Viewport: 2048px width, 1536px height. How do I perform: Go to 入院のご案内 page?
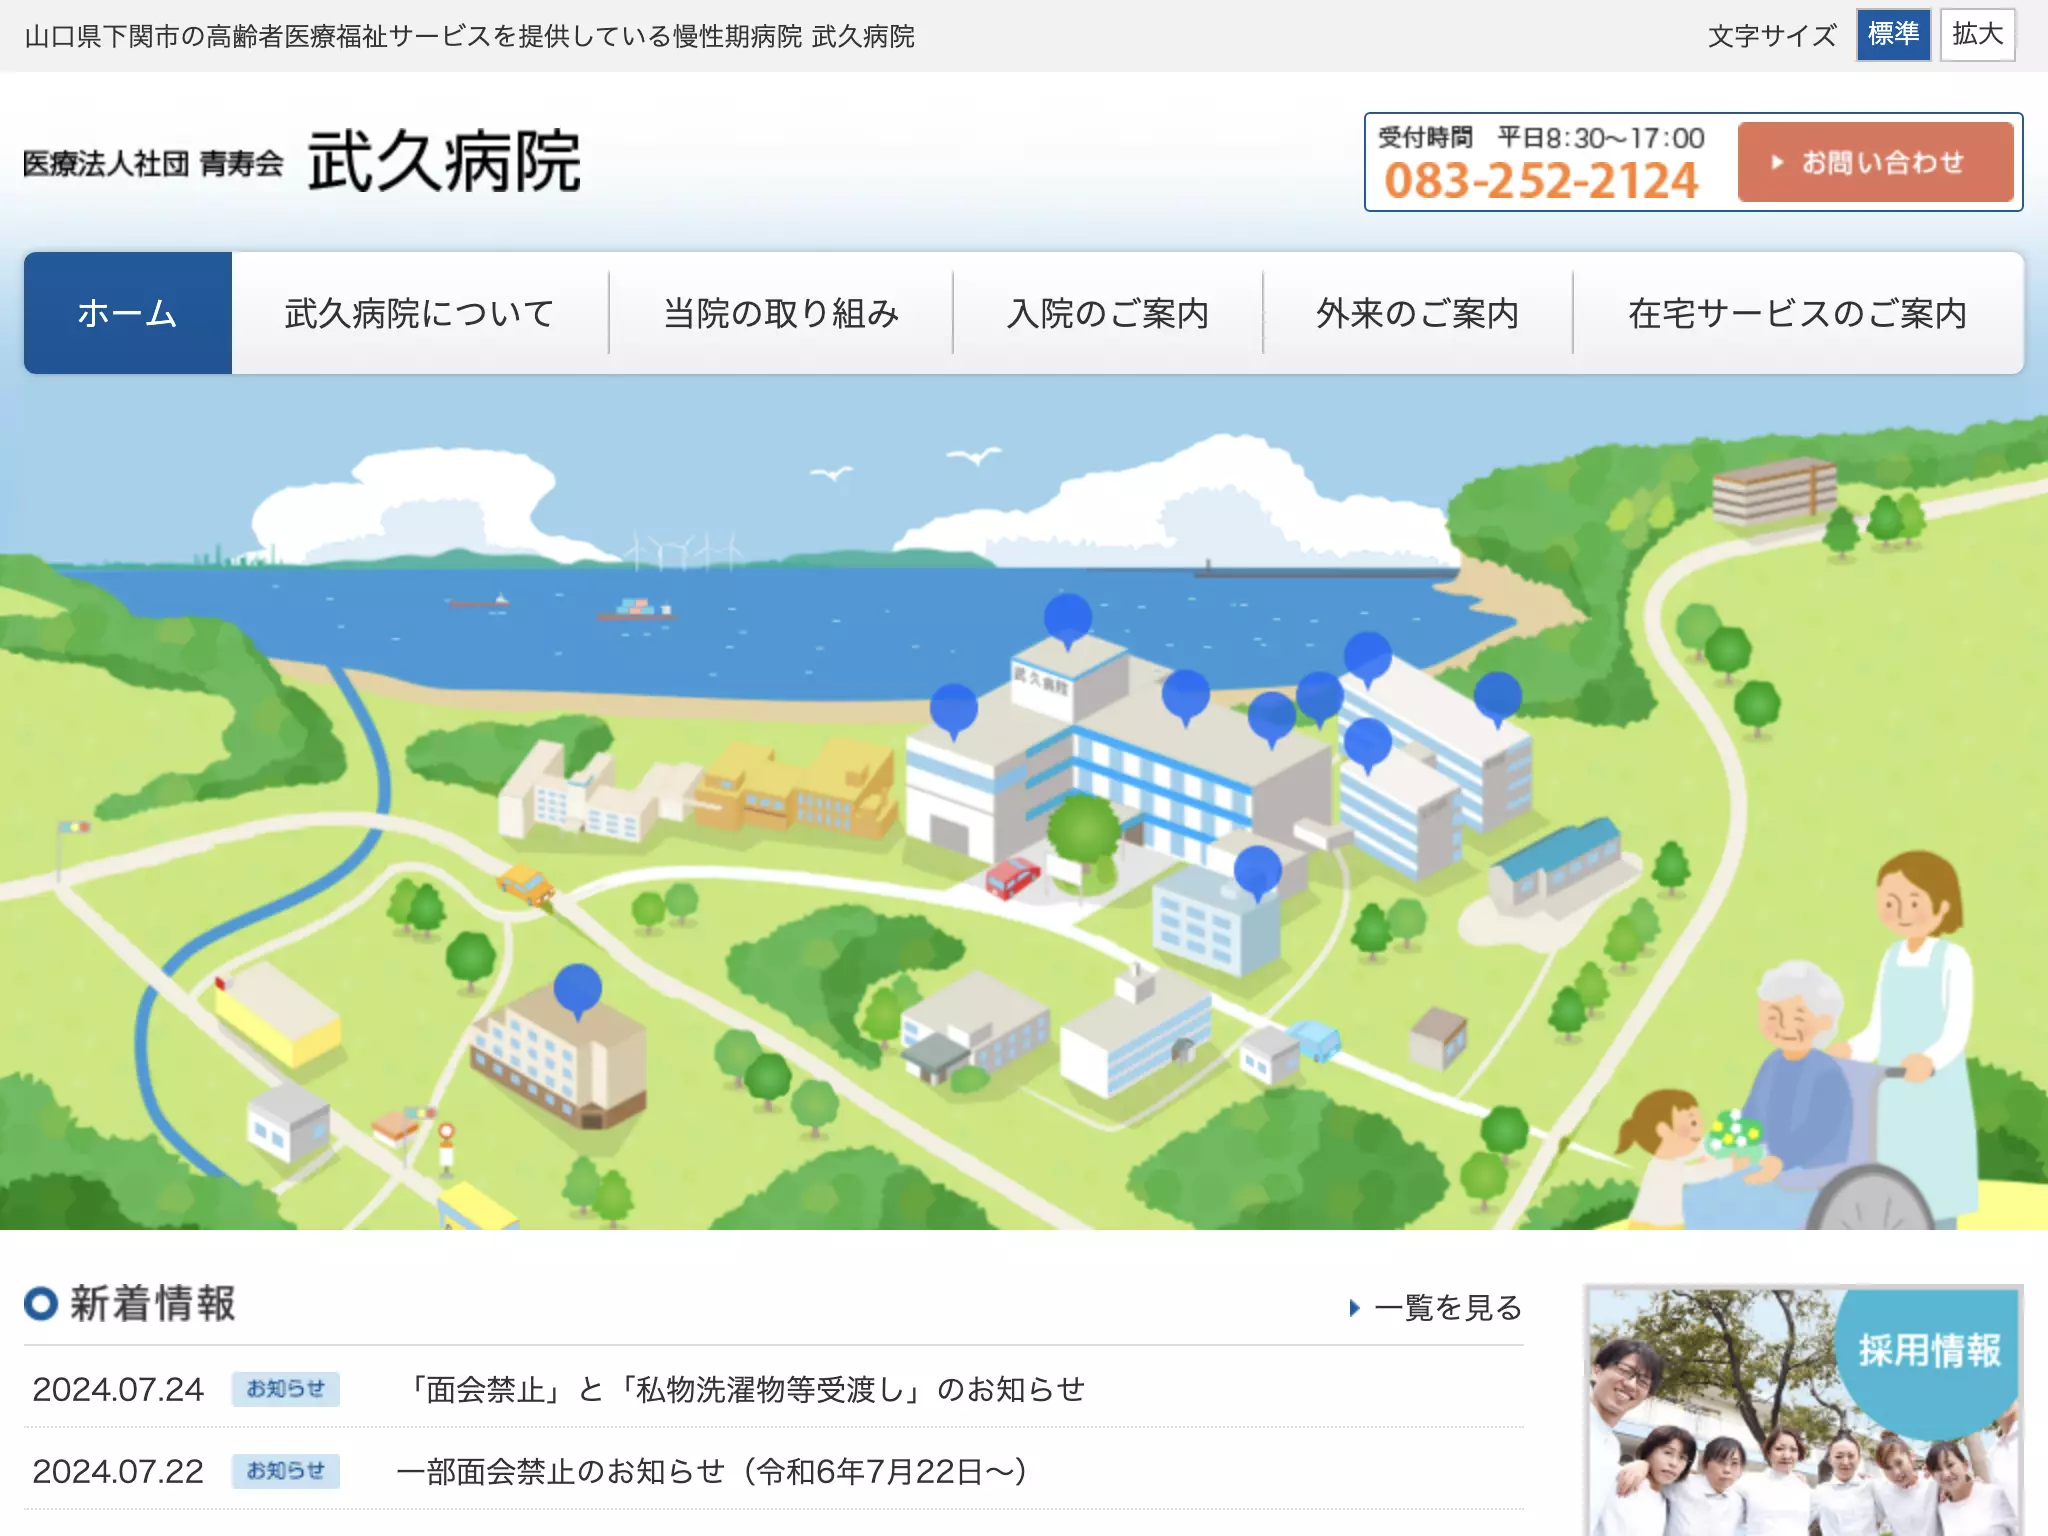(x=1108, y=313)
